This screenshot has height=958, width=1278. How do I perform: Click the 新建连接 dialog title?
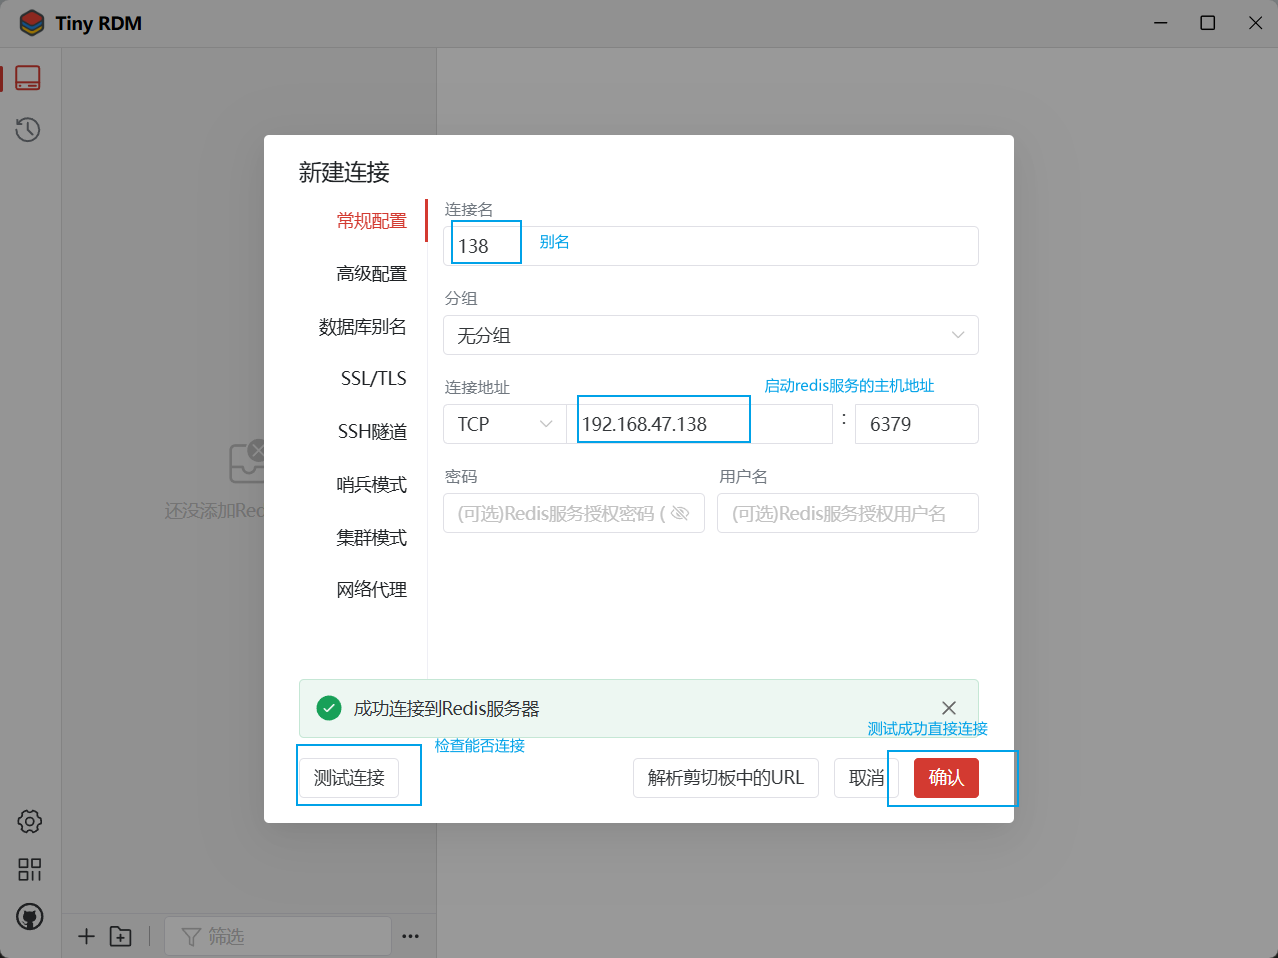click(344, 173)
